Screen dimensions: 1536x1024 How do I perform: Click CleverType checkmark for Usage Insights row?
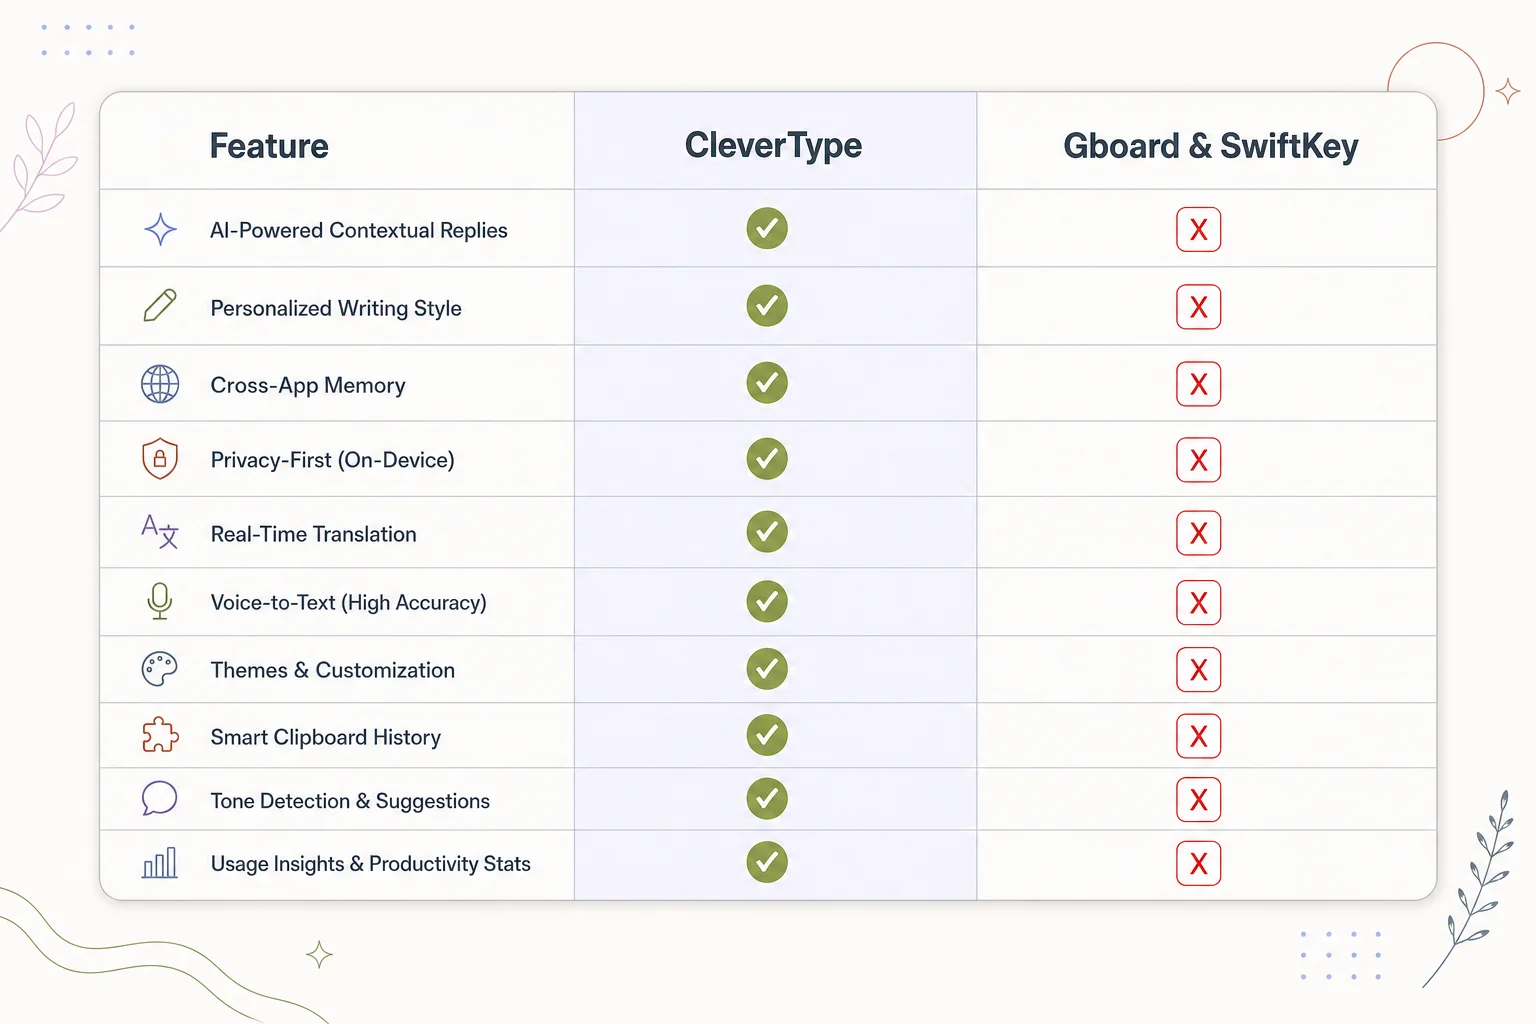pyautogui.click(x=767, y=862)
